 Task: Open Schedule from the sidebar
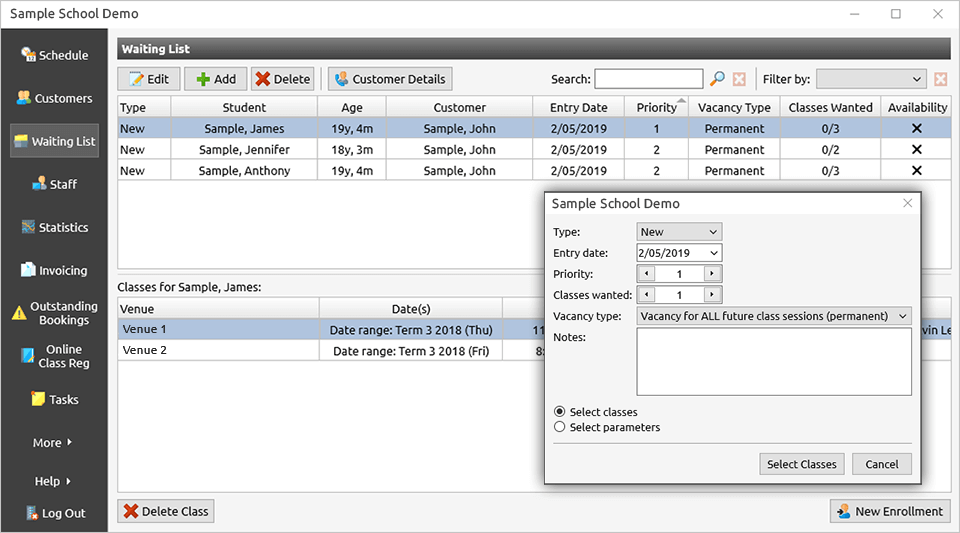click(55, 55)
